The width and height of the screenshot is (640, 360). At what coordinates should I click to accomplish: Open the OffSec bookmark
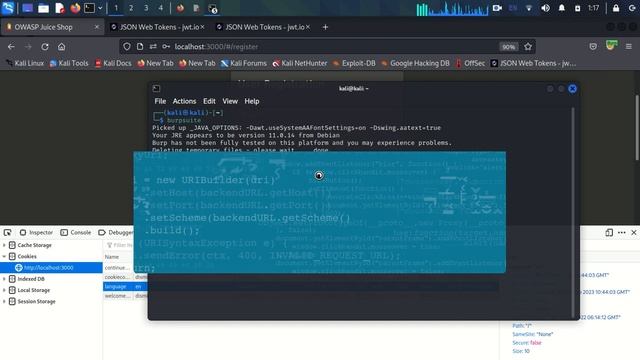(x=470, y=63)
